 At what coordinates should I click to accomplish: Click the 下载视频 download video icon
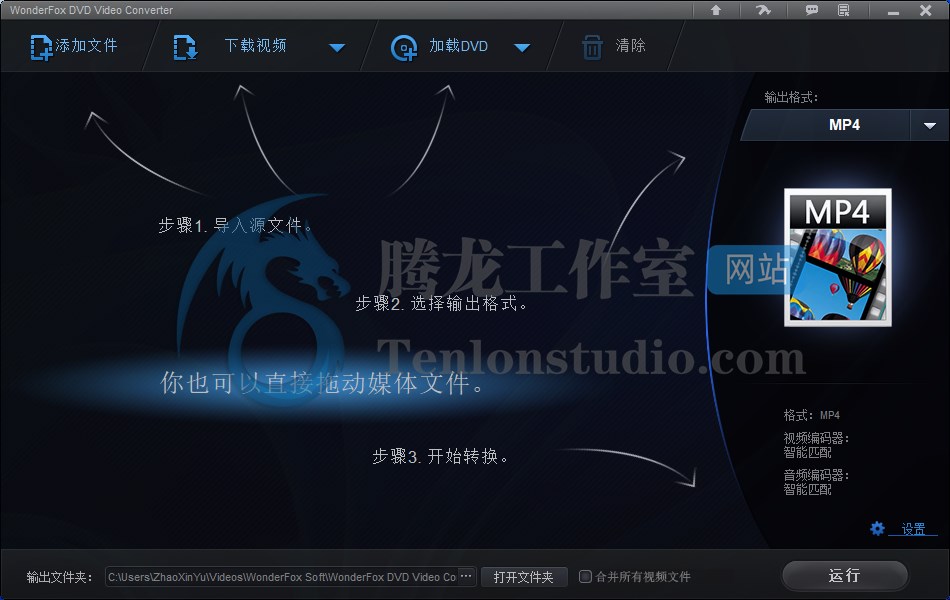click(185, 47)
